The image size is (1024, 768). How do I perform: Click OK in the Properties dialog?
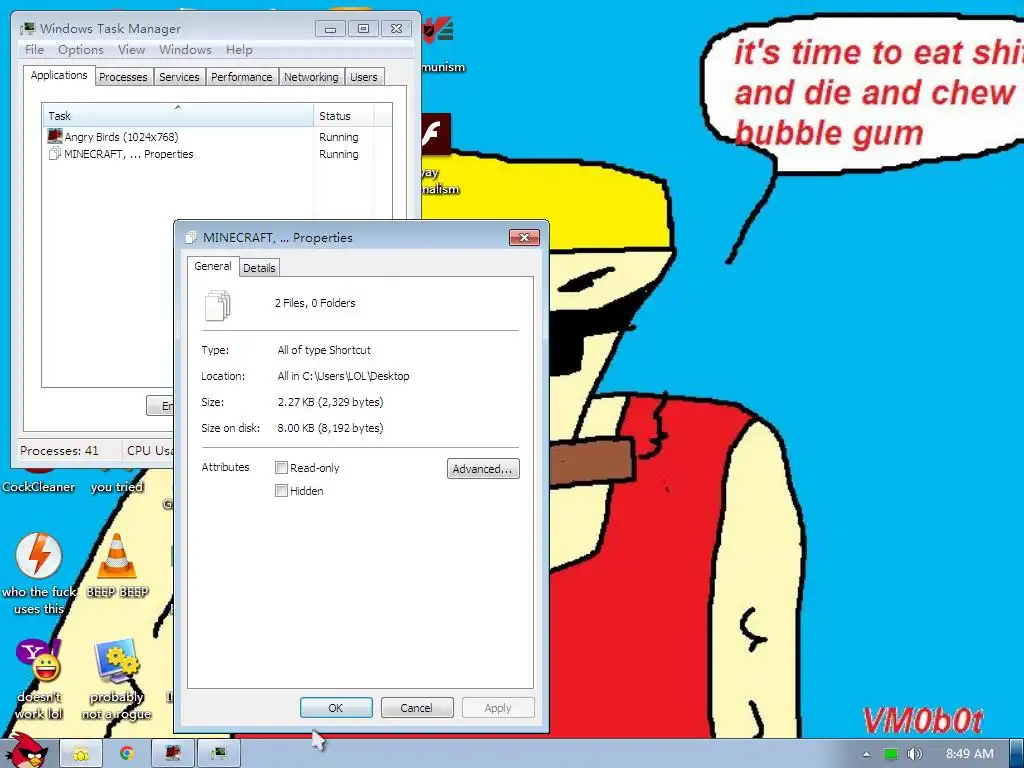tap(336, 708)
